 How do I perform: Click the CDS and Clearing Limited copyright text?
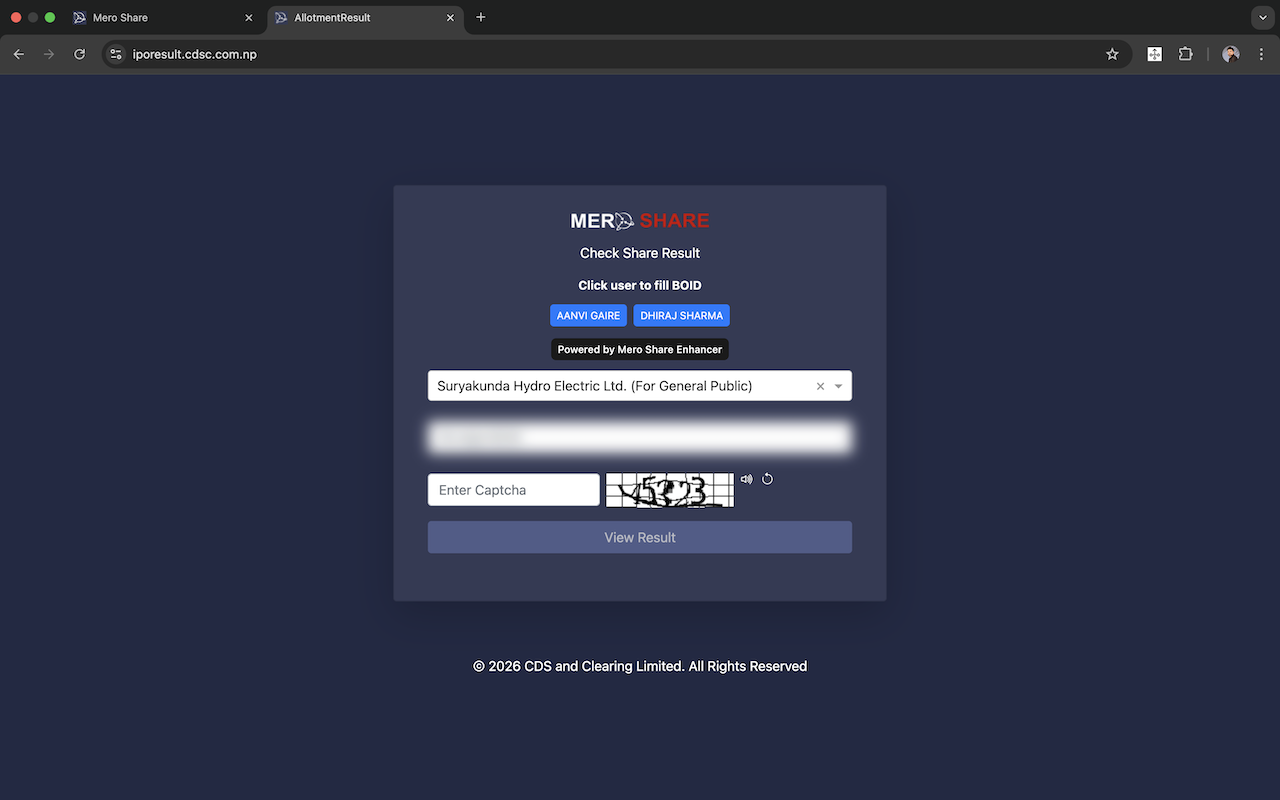[x=640, y=666]
